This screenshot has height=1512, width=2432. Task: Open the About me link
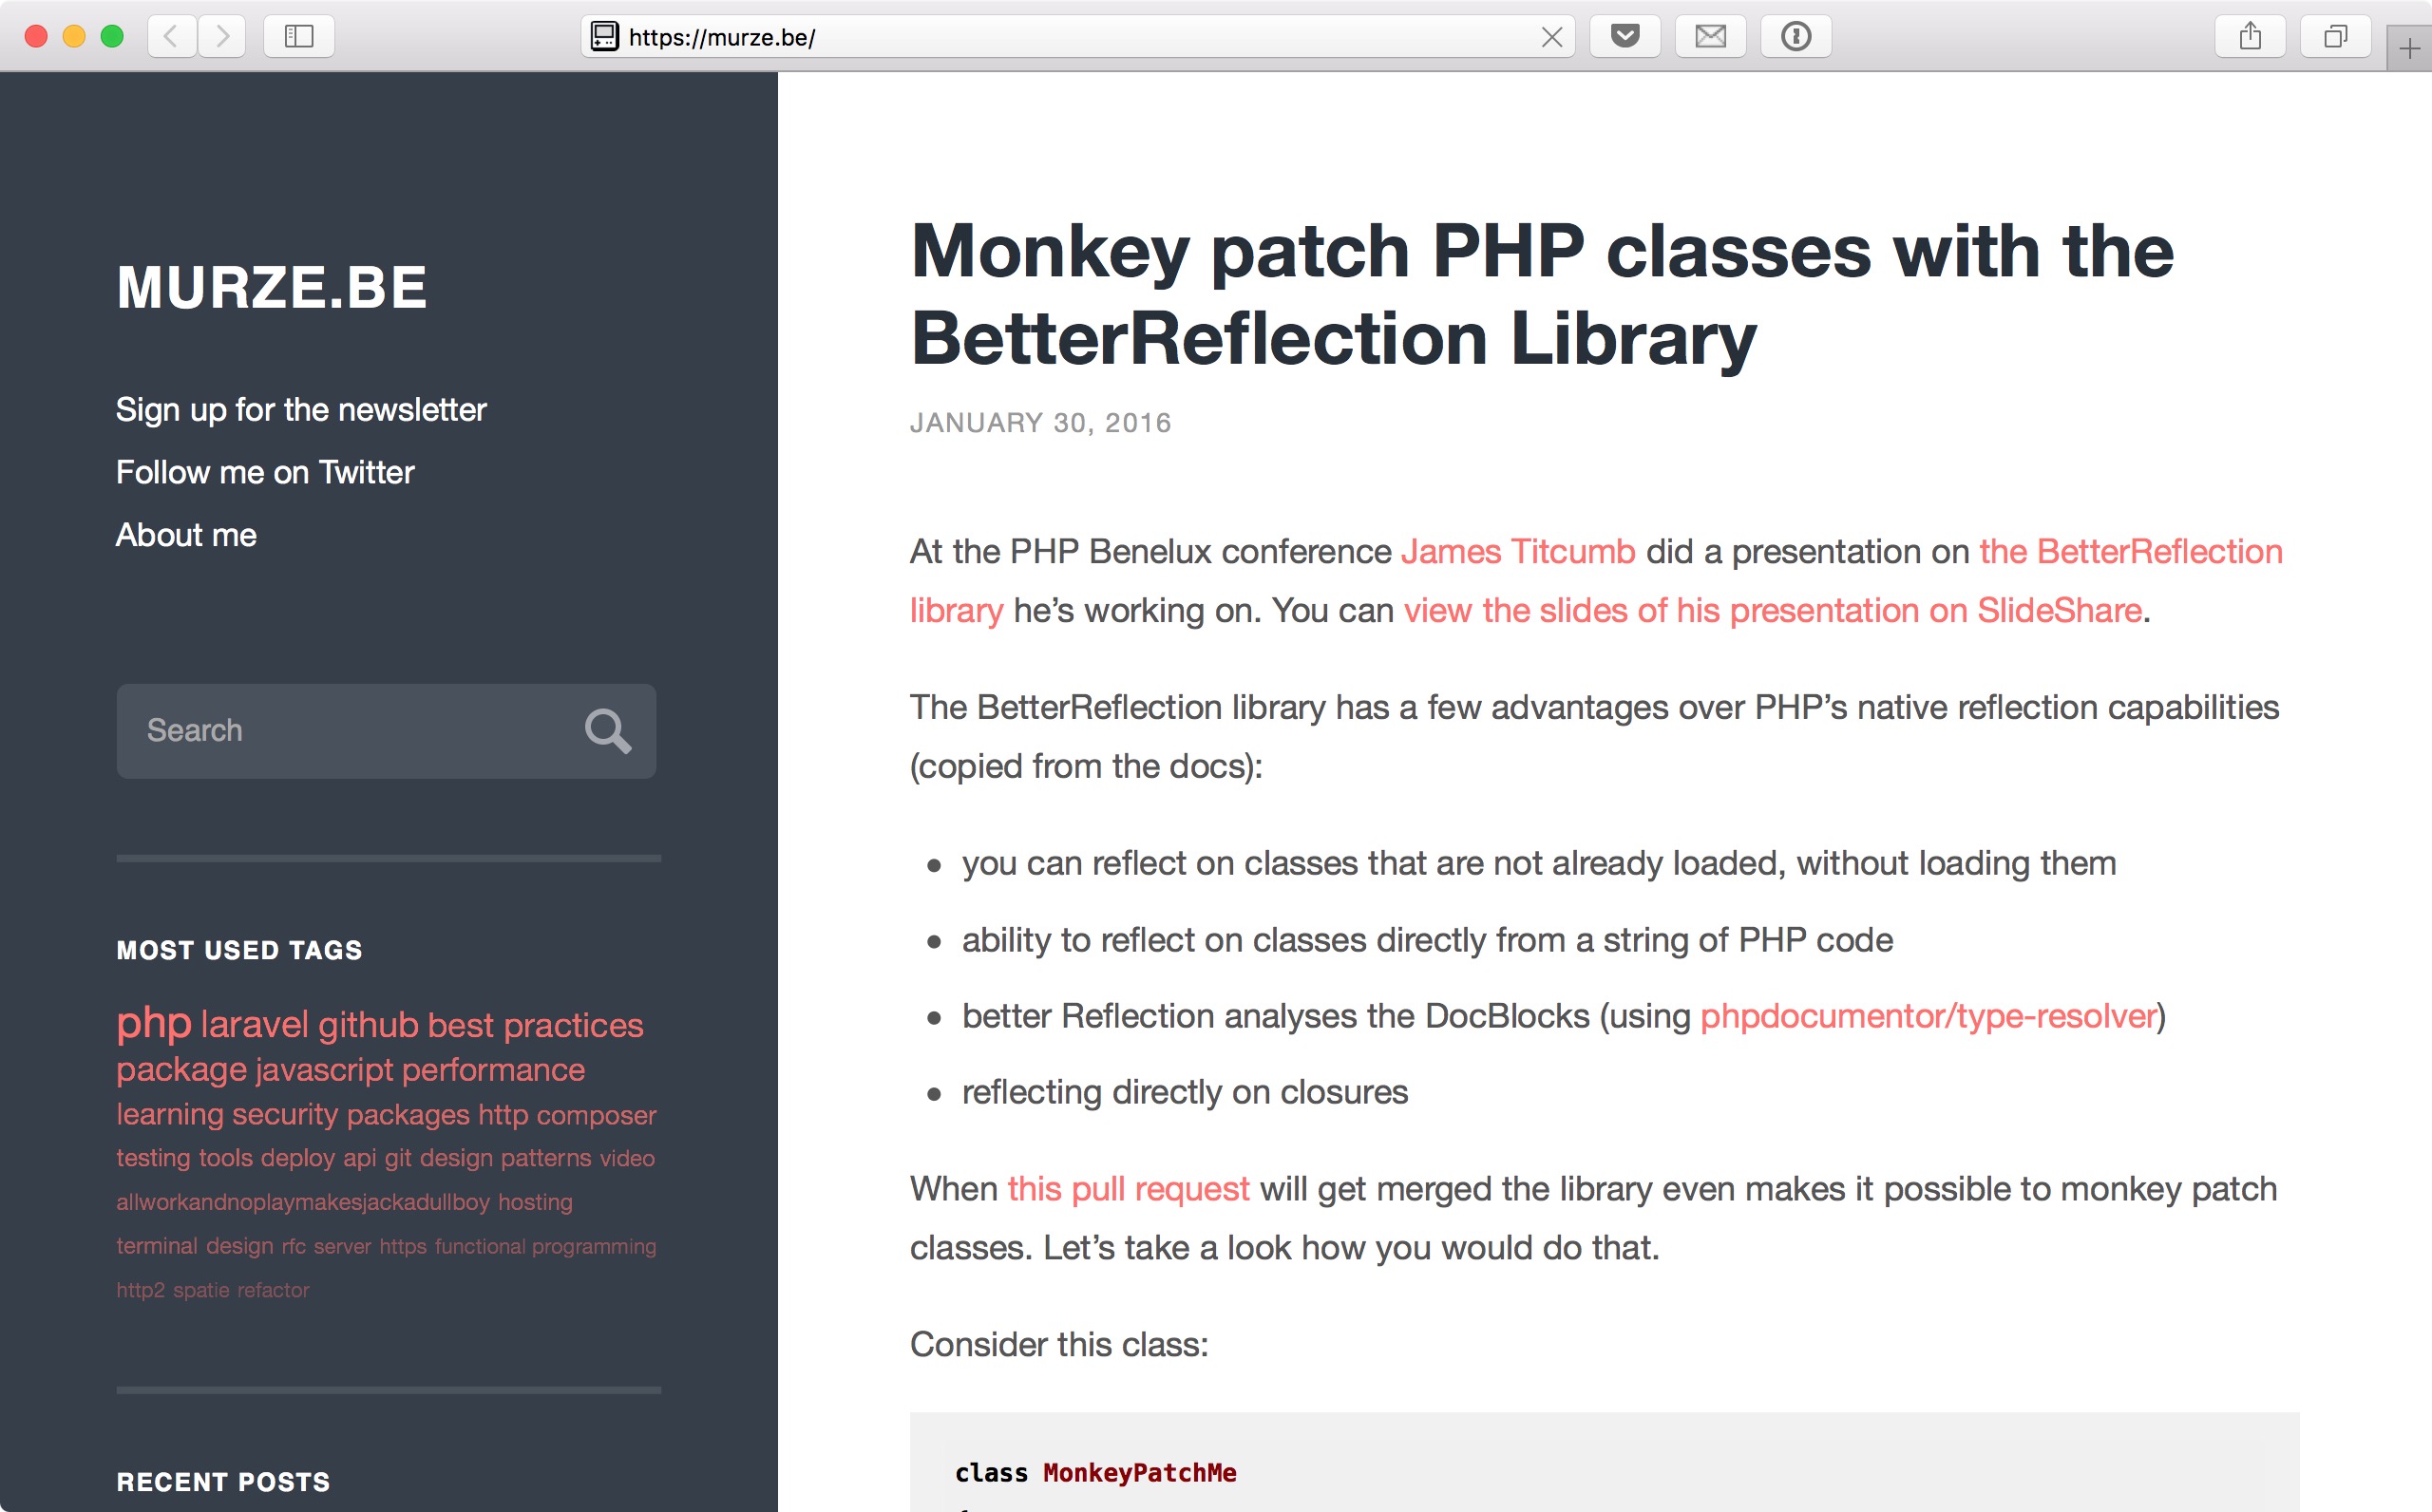click(186, 535)
